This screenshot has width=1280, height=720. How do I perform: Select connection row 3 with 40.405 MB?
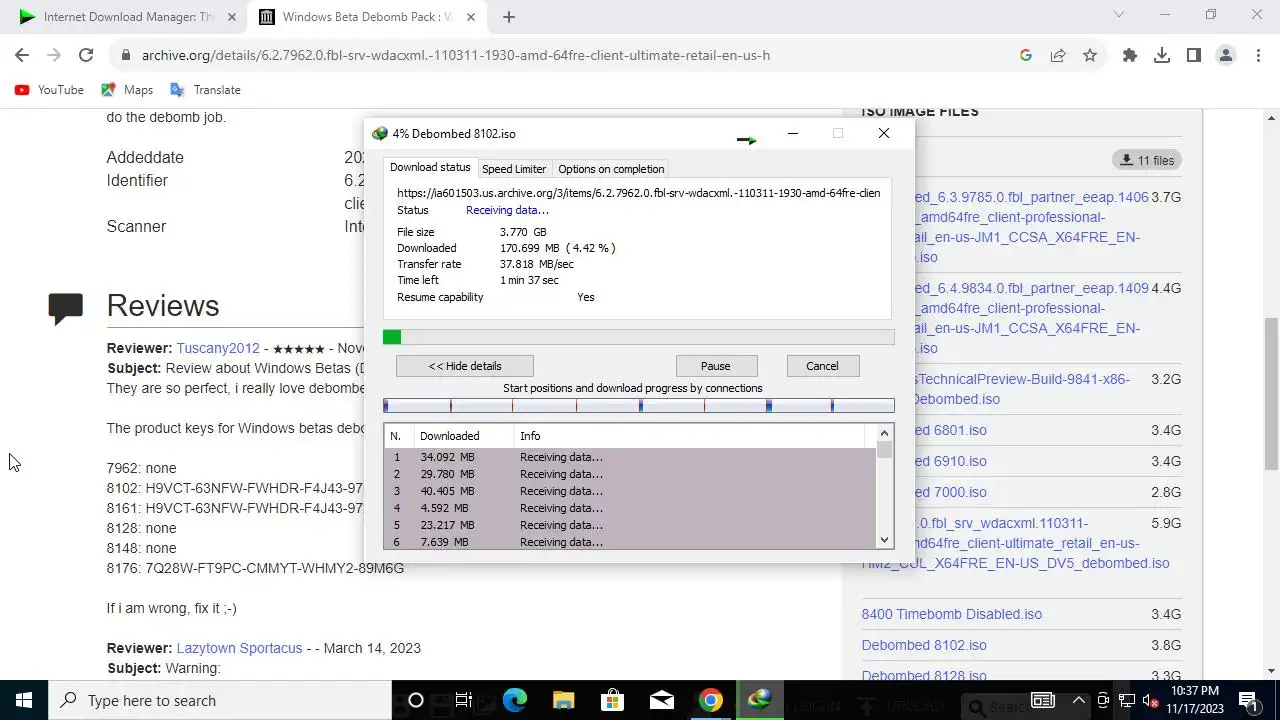630,491
